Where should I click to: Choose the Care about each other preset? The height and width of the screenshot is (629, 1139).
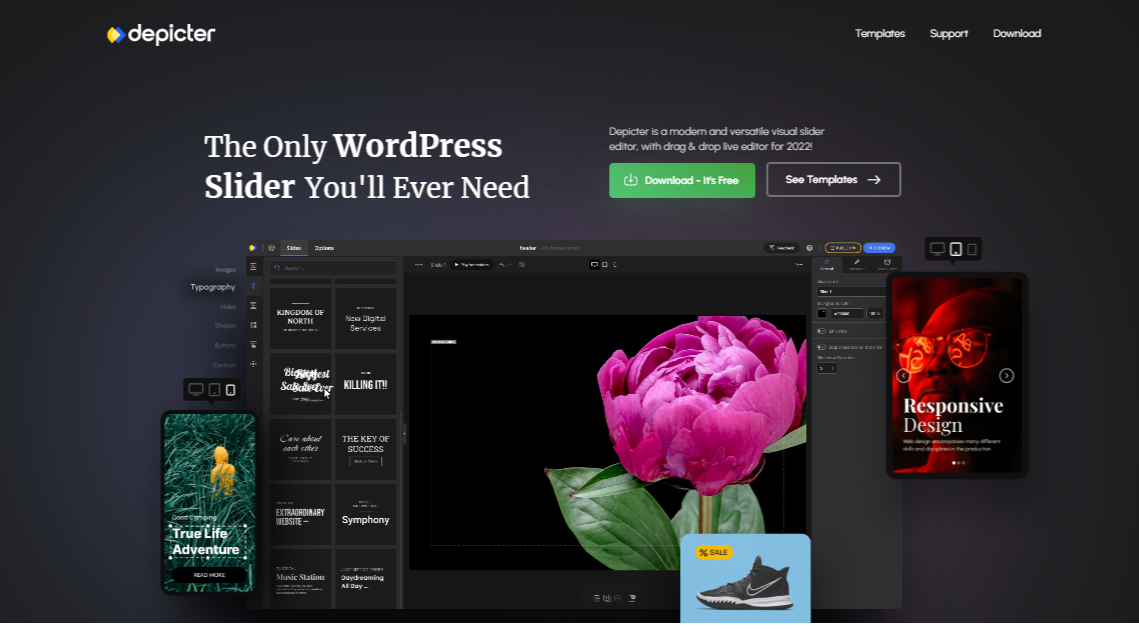coord(301,449)
